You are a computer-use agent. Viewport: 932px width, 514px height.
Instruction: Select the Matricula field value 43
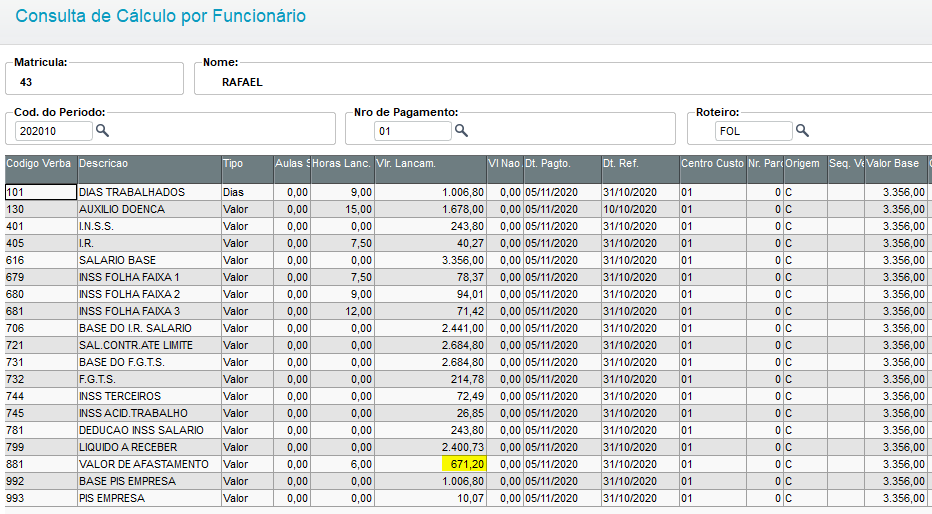pyautogui.click(x=26, y=82)
